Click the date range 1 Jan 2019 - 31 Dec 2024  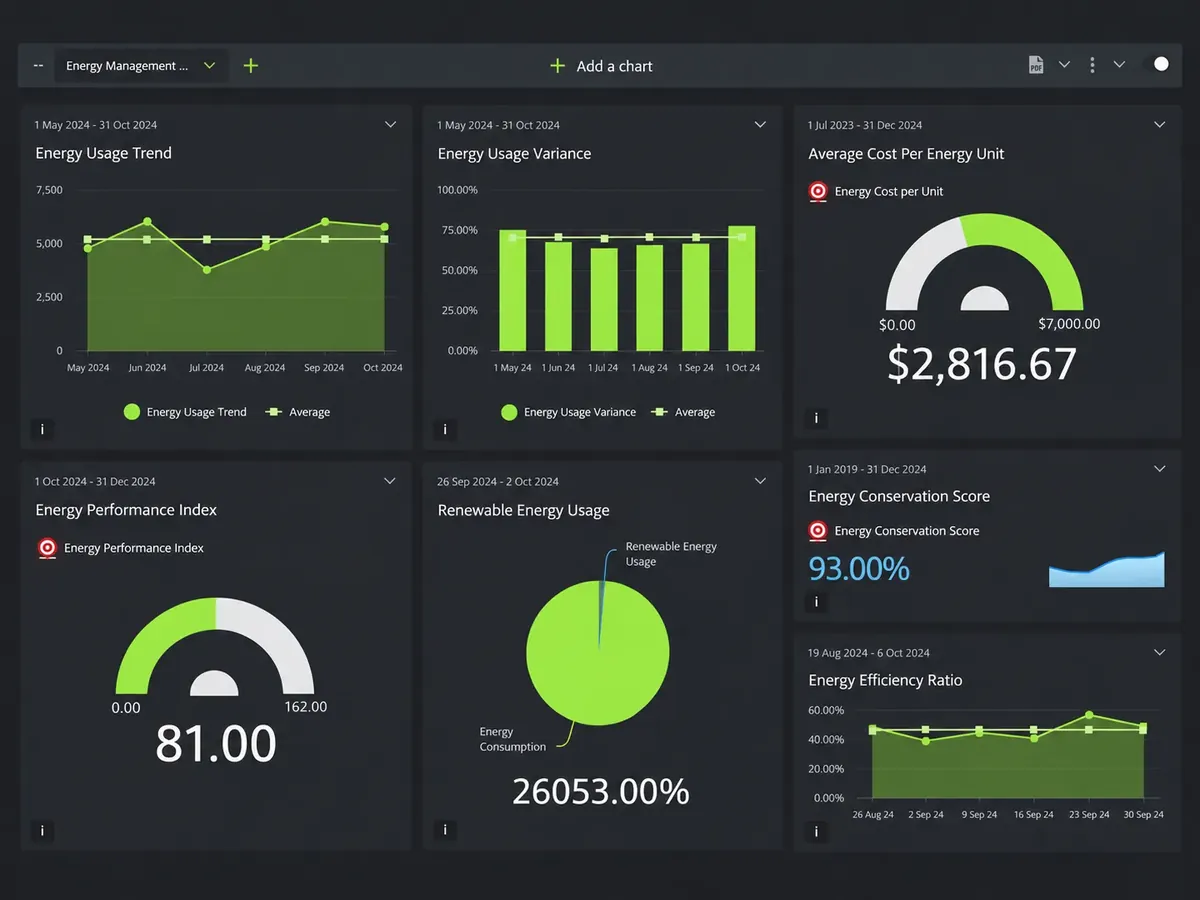pos(867,469)
